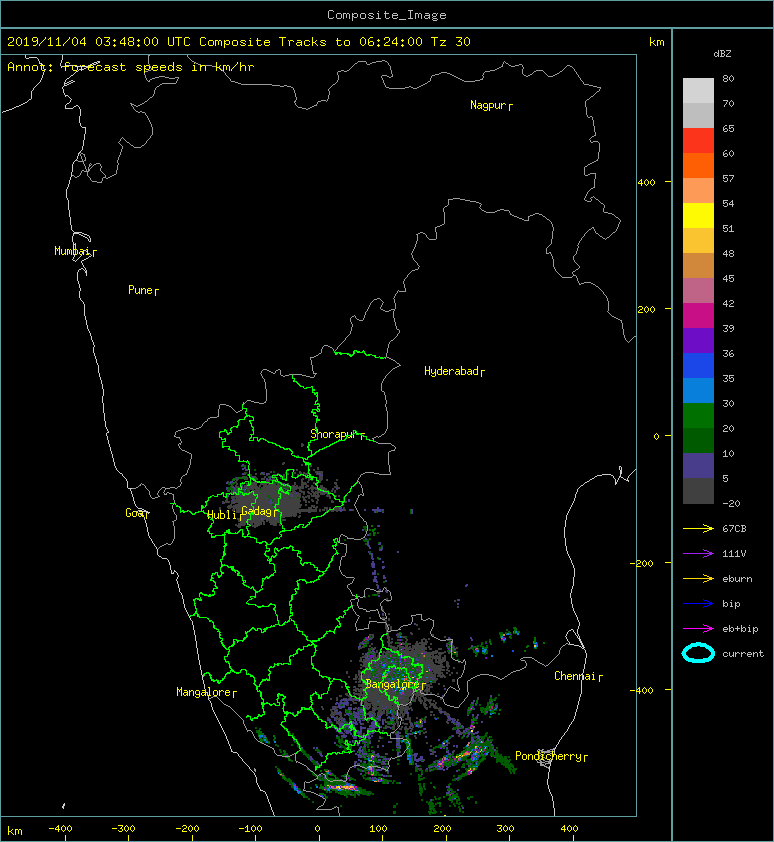This screenshot has height=842, width=774.
Task: Select the light gray 80 dBZ swatch
Action: [698, 90]
